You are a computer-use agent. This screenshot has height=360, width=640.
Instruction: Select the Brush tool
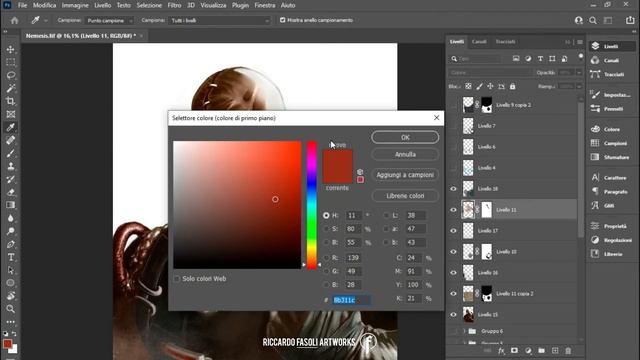point(11,153)
